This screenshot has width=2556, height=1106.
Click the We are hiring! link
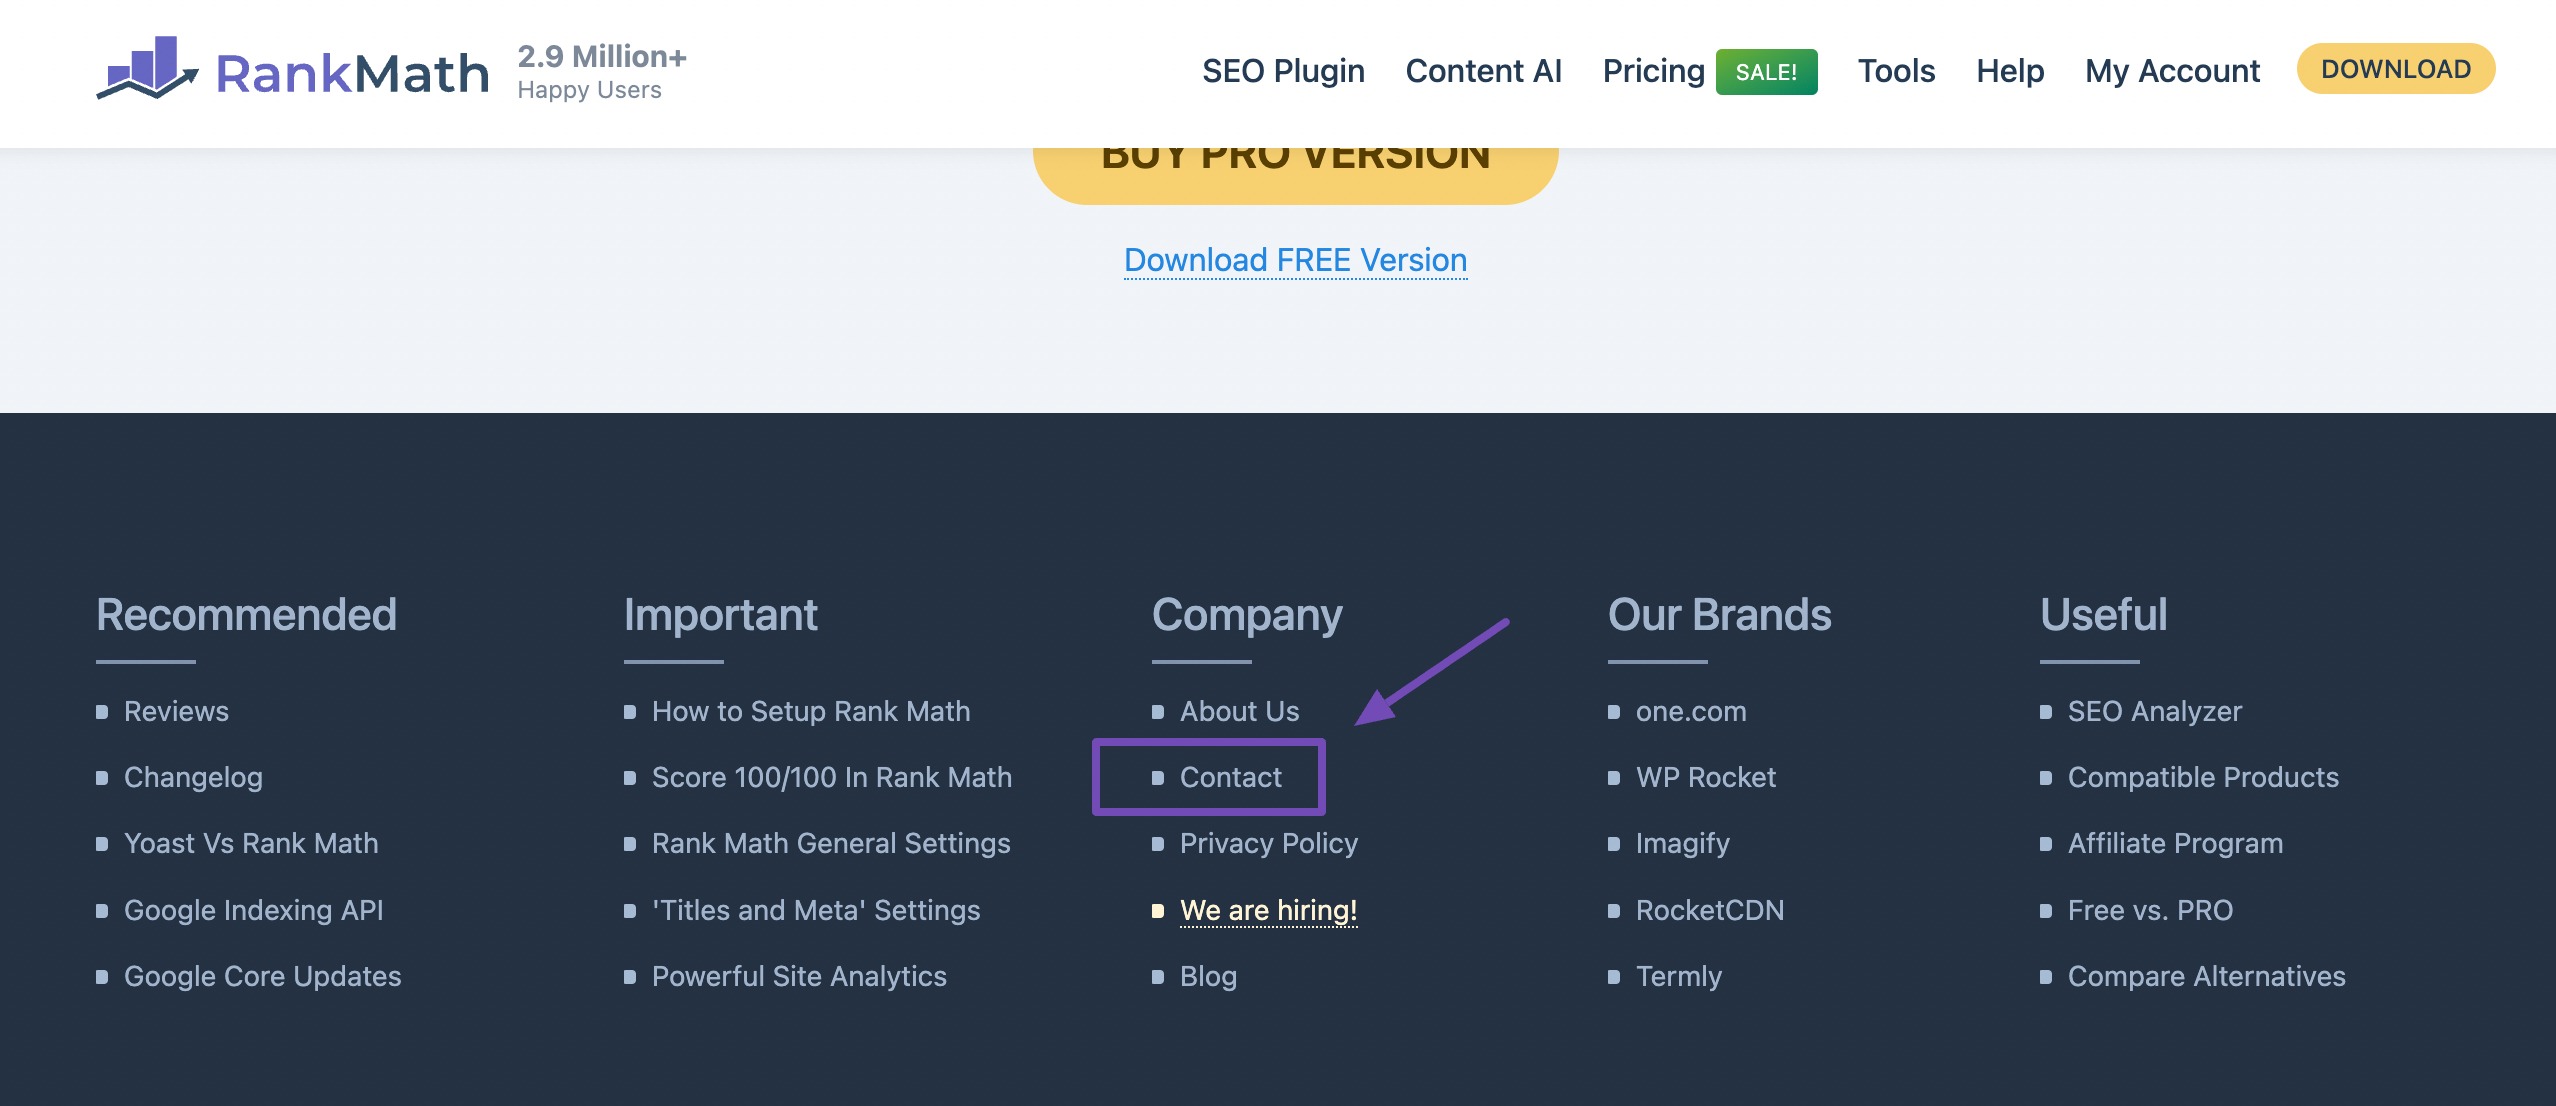1268,911
